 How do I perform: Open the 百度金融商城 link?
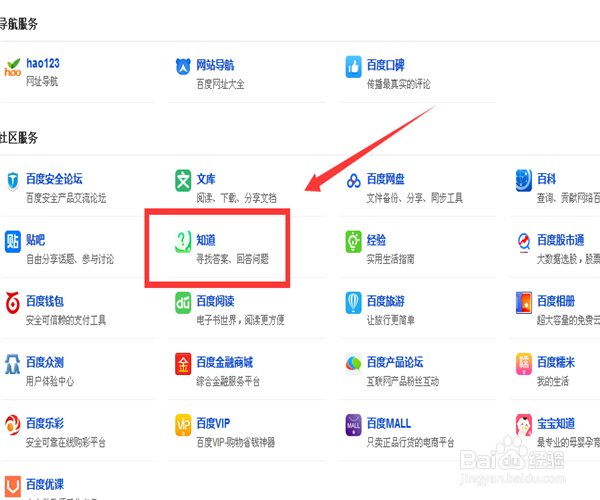(225, 362)
